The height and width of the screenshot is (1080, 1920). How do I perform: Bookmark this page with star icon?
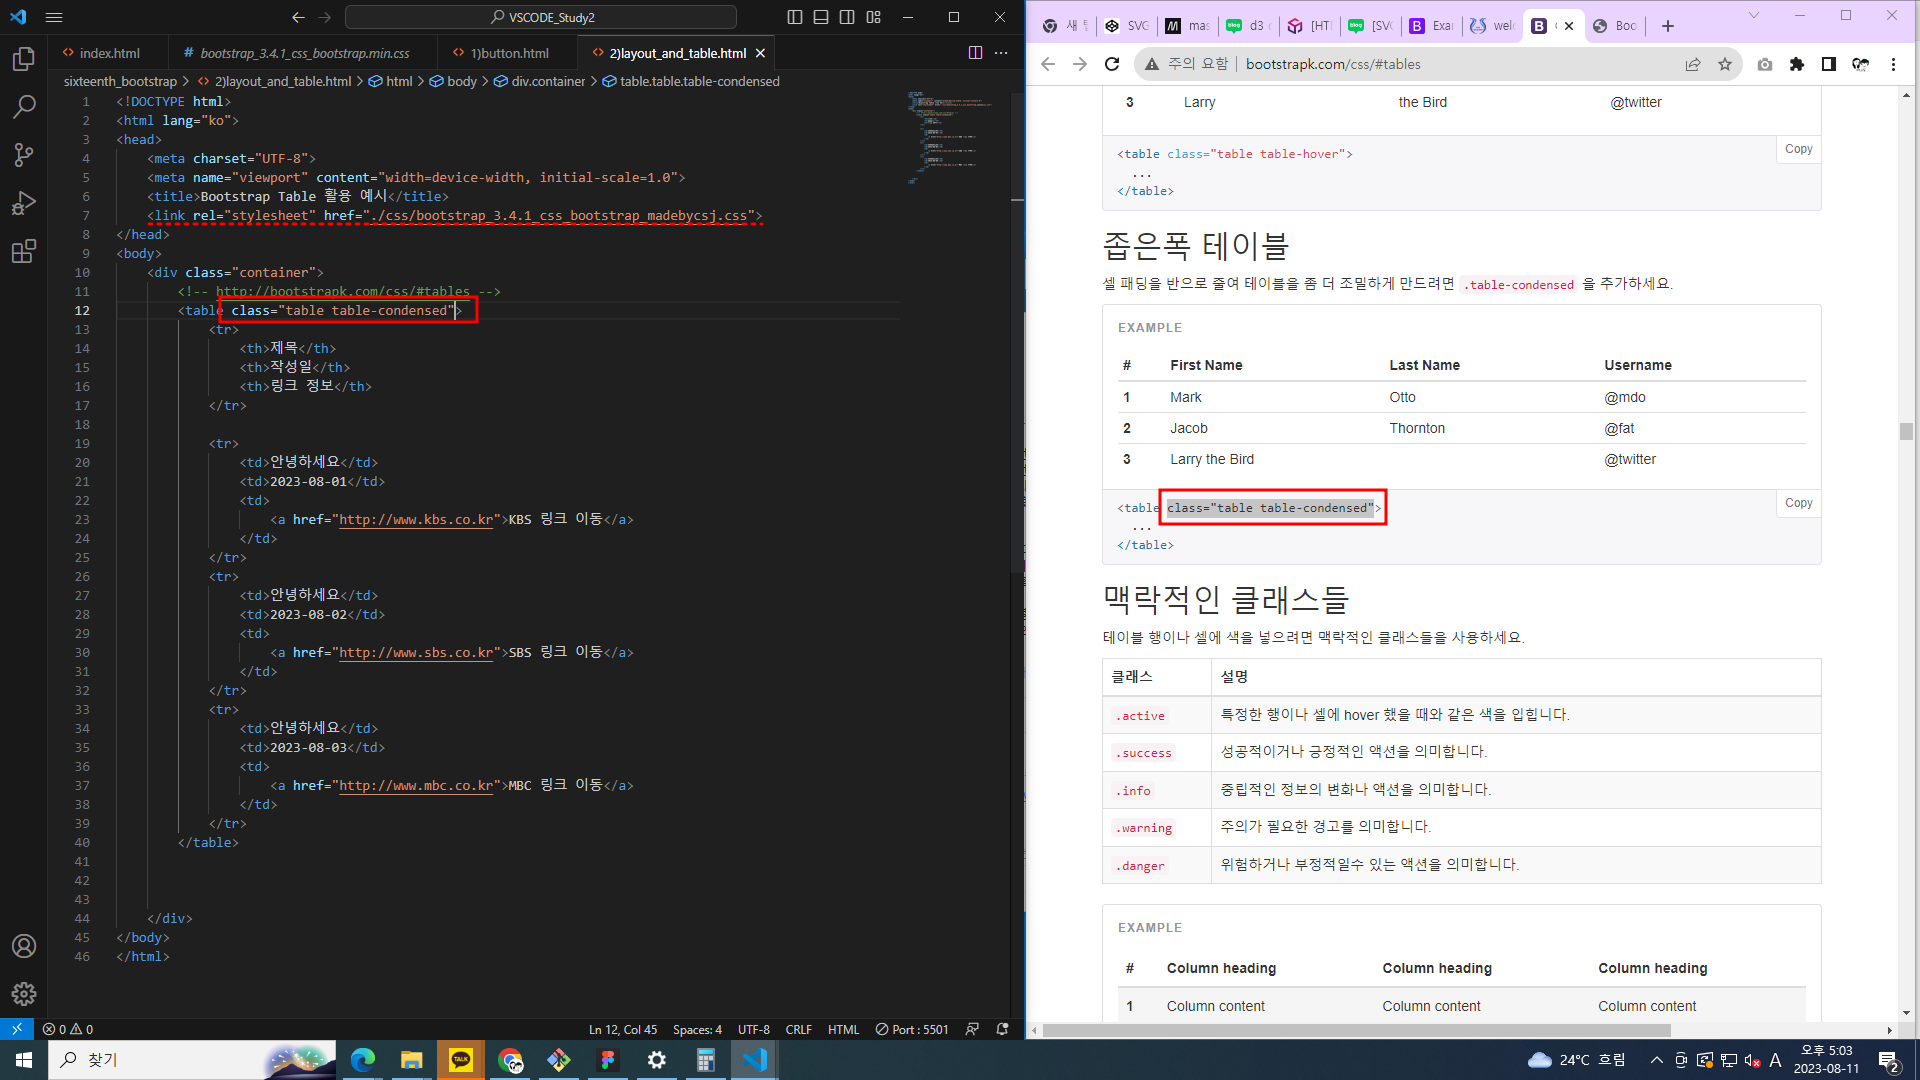point(1725,64)
